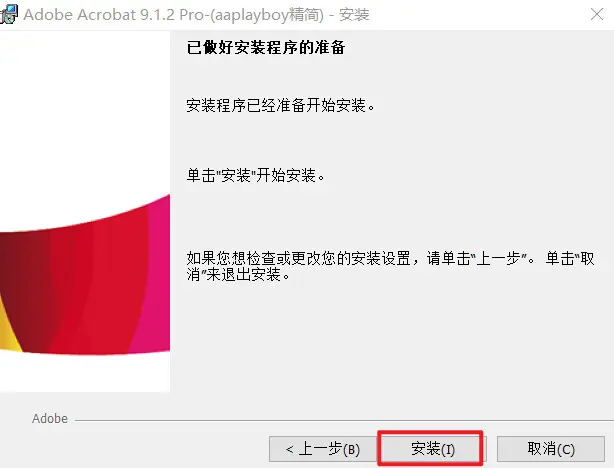This screenshot has height=468, width=614.
Task: Click the text 消"来退出安装 on the last line
Action: pyautogui.click(x=238, y=275)
